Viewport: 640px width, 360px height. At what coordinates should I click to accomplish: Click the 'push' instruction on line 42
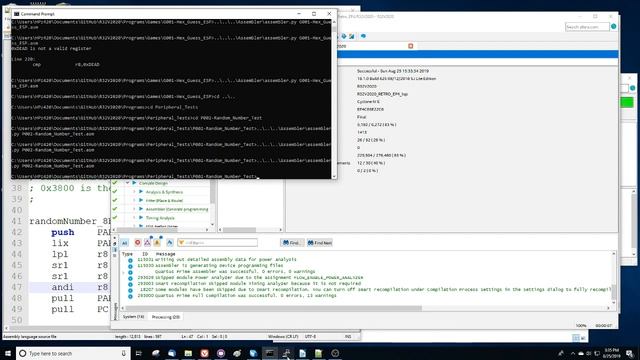click(x=62, y=232)
